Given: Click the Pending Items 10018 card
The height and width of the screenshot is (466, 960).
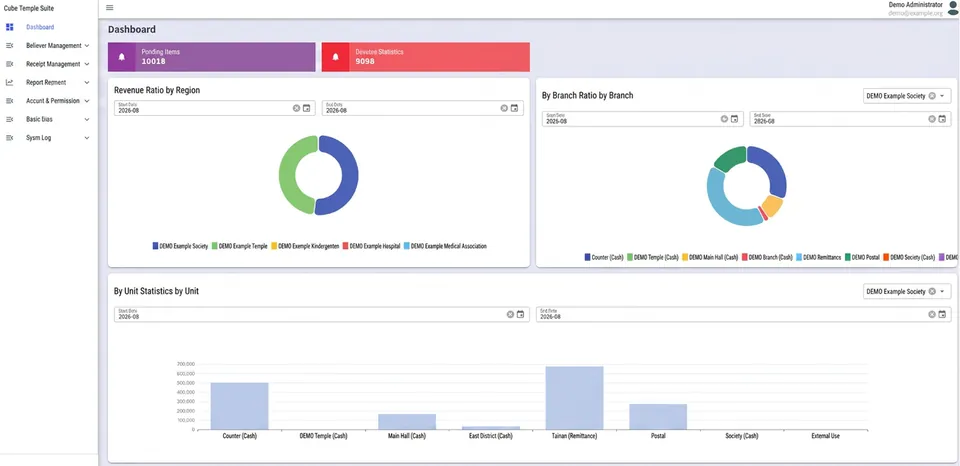Looking at the screenshot, I should point(212,57).
